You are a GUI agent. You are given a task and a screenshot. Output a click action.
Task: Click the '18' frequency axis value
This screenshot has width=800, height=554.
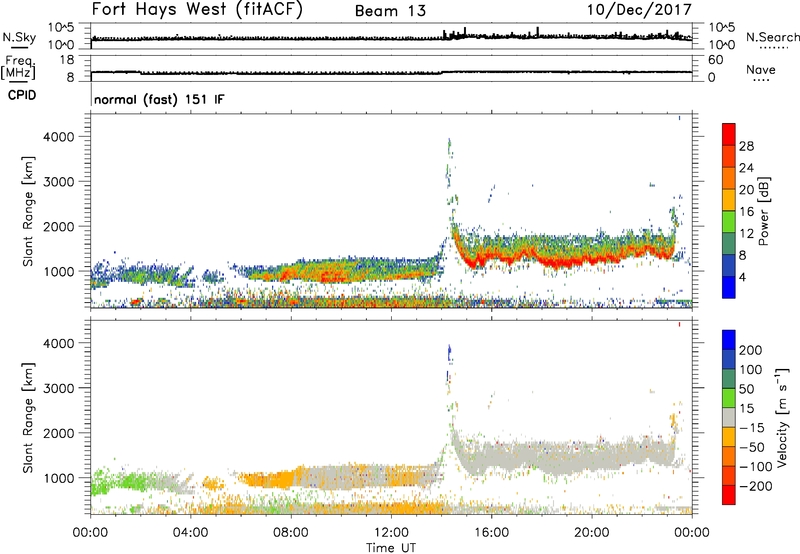[x=67, y=60]
